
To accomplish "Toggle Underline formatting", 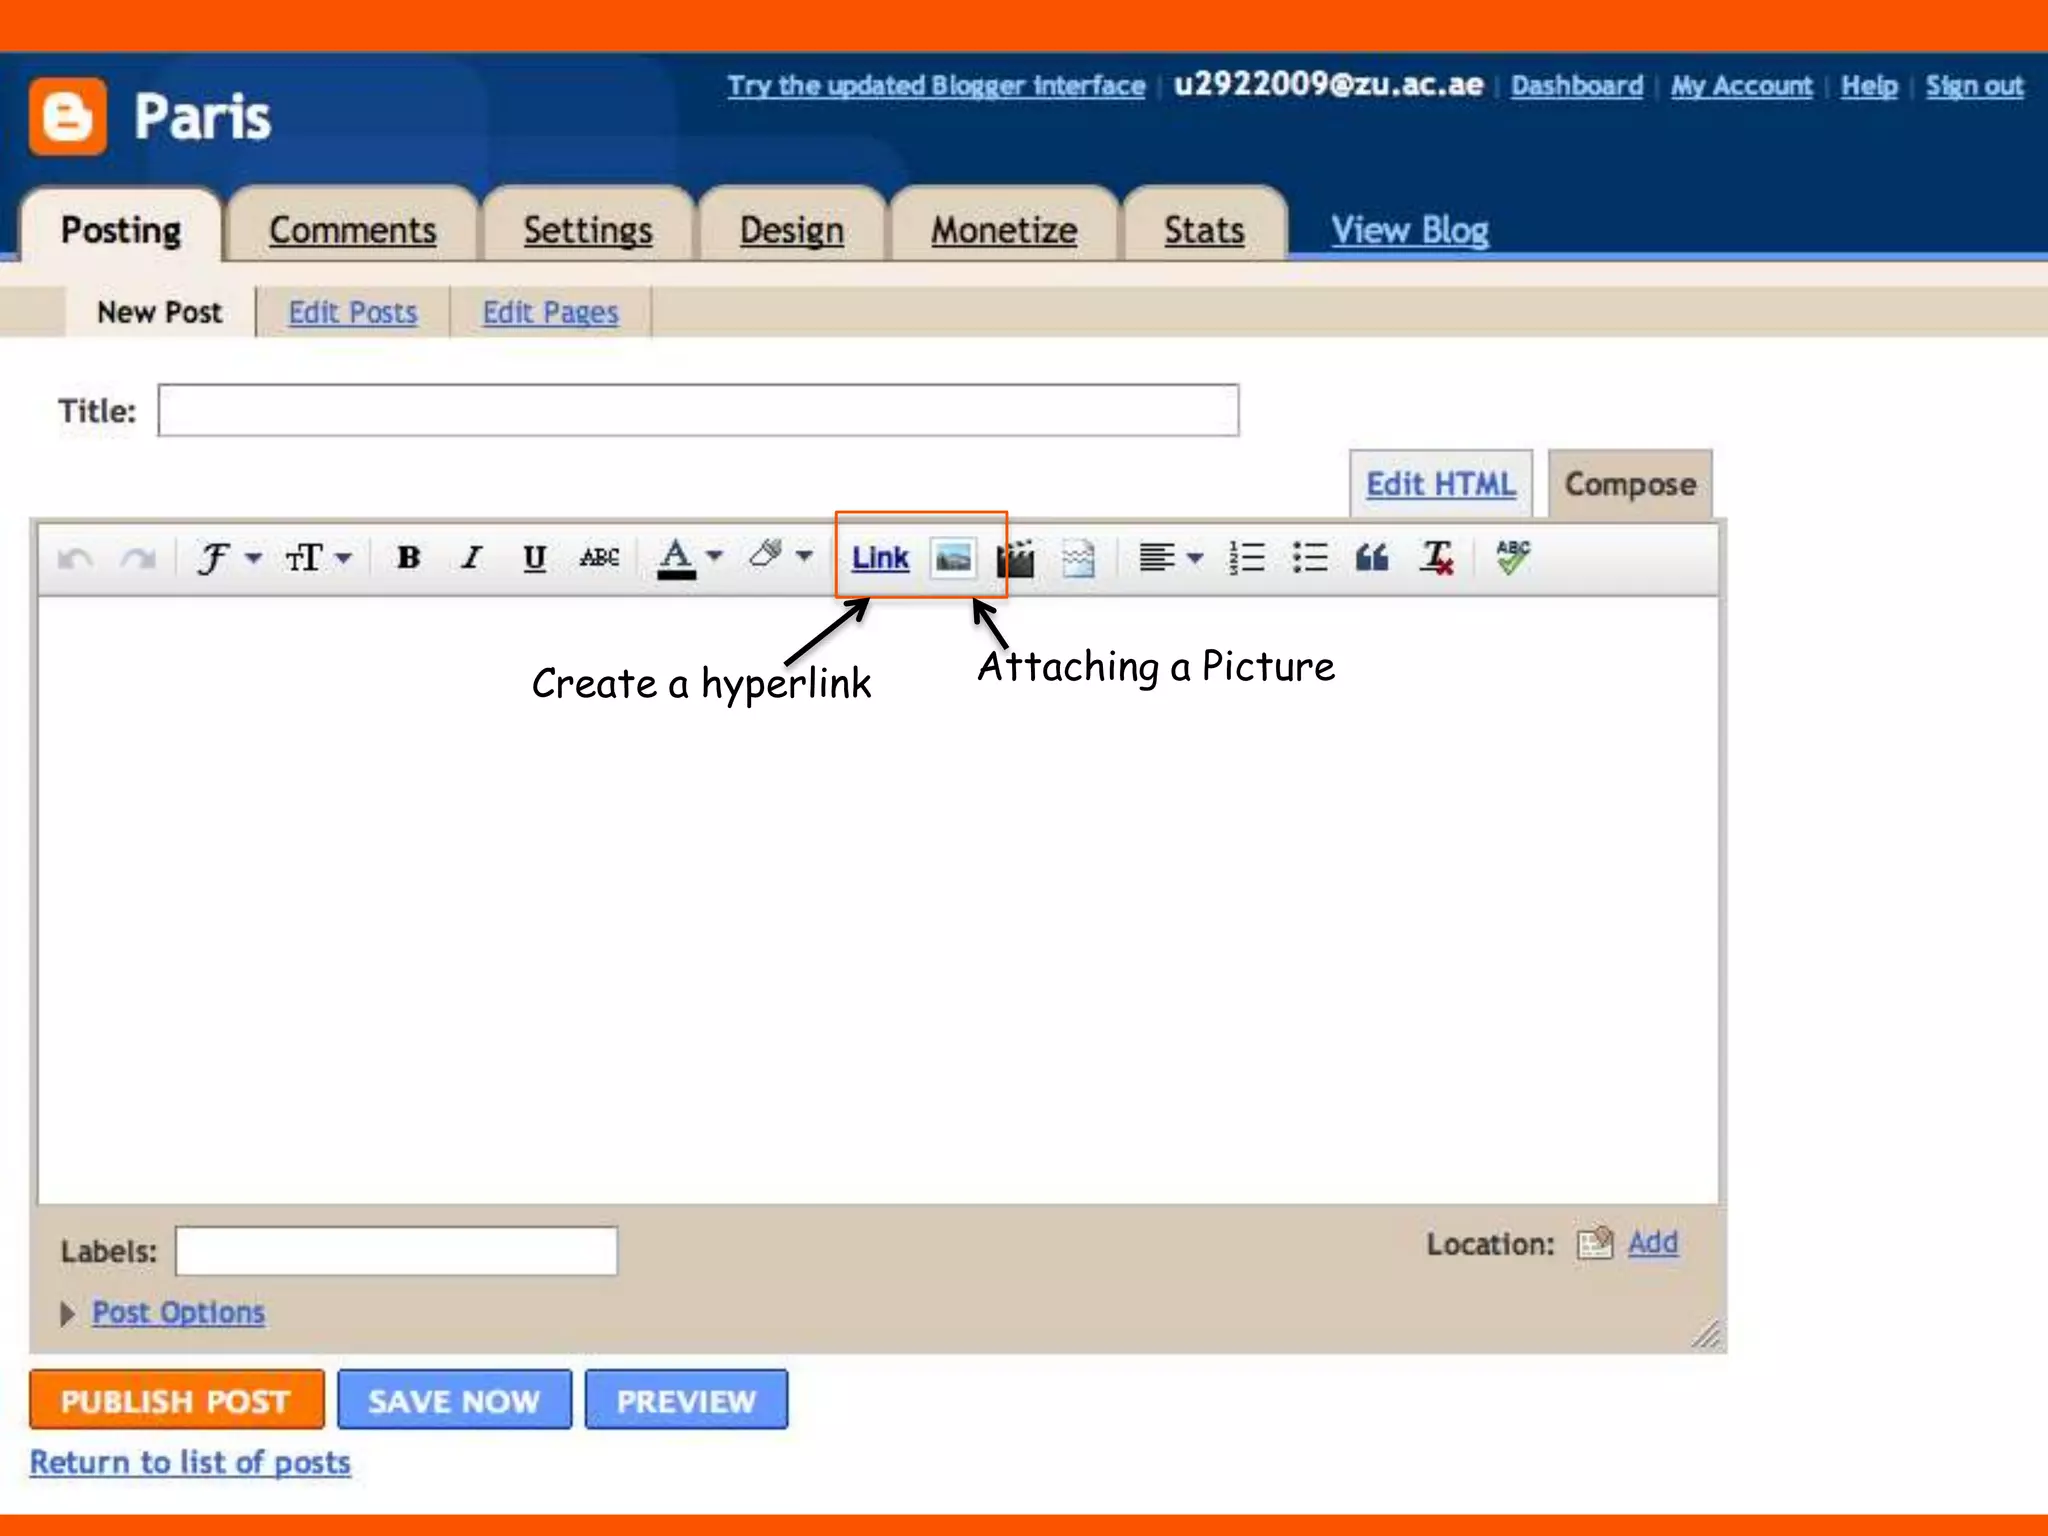I will pos(535,558).
